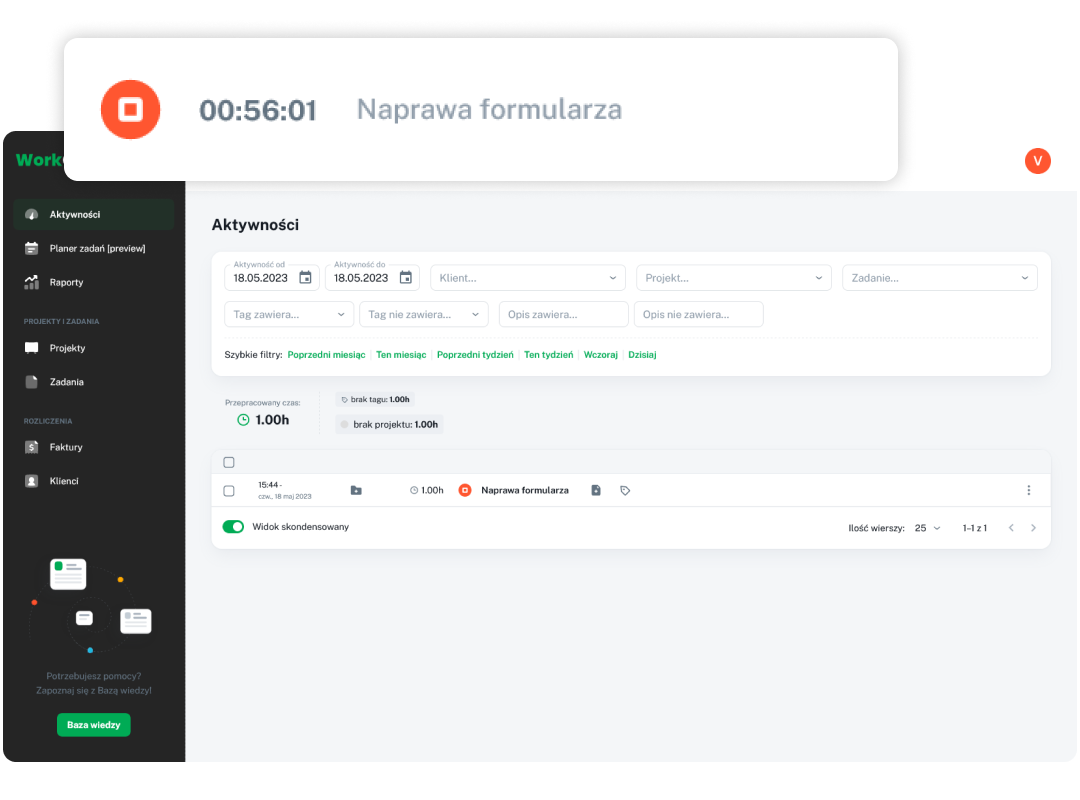Click the 'Opis zawiera...' input field
1080x800 pixels.
point(563,314)
